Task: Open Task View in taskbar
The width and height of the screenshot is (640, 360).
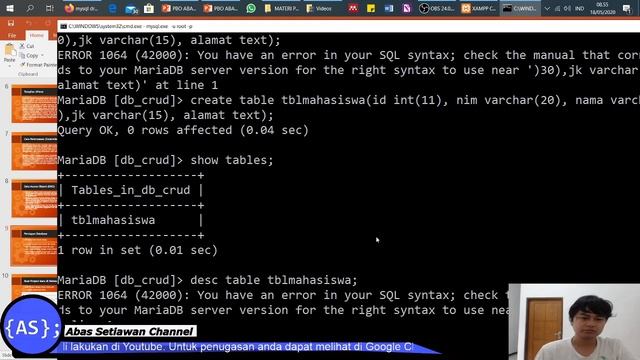Action: pyautogui.click(x=50, y=8)
